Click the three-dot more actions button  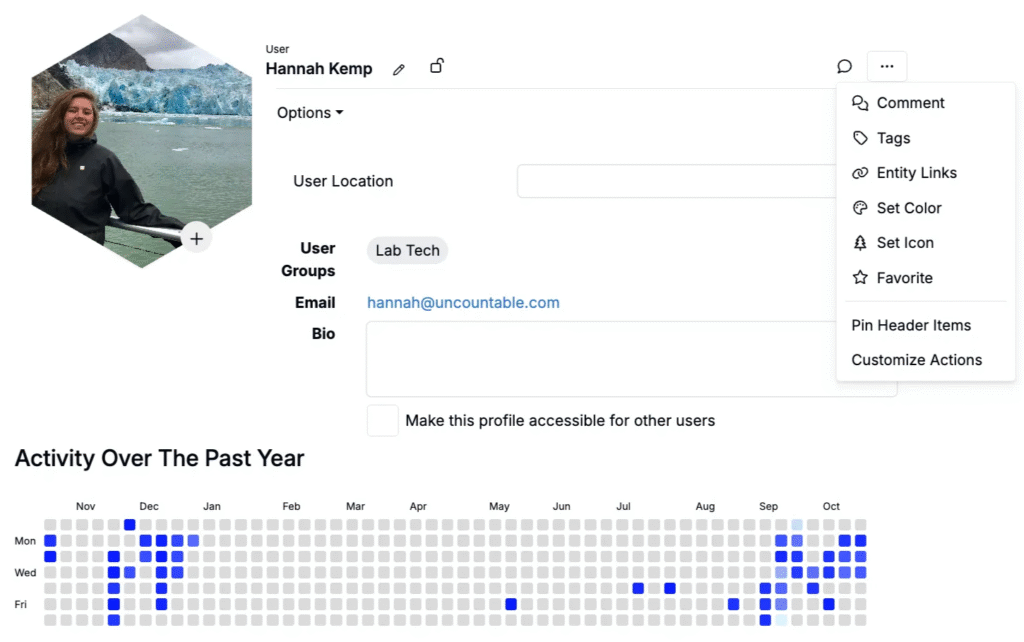pyautogui.click(x=887, y=67)
